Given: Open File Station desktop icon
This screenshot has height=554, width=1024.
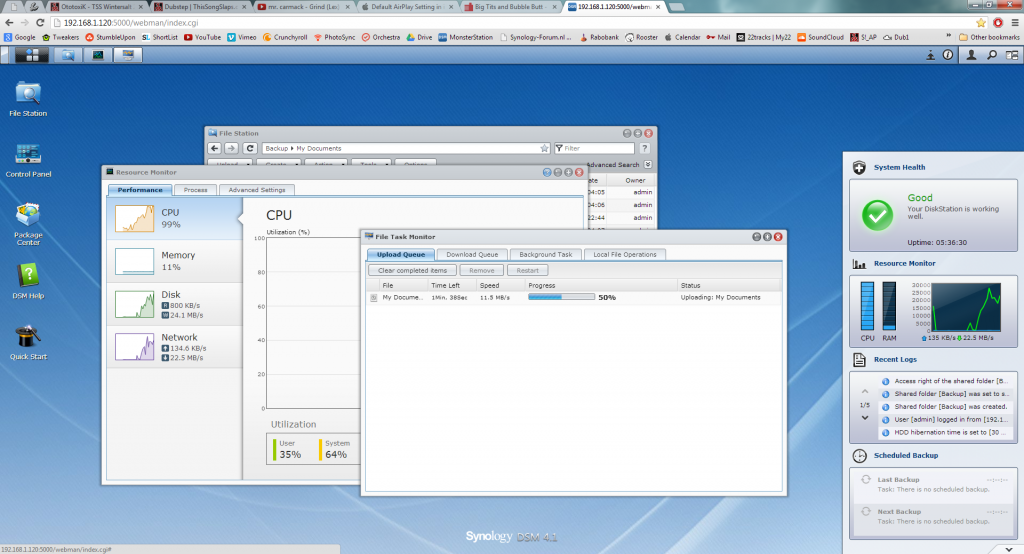Looking at the screenshot, I should pyautogui.click(x=28, y=97).
